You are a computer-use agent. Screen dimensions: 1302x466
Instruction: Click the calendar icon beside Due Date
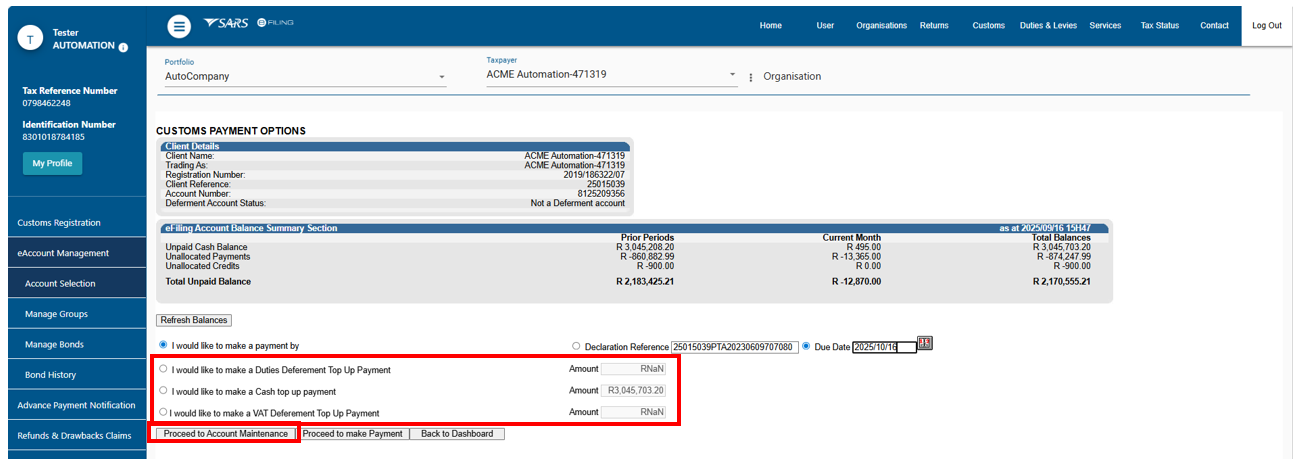[x=925, y=344]
